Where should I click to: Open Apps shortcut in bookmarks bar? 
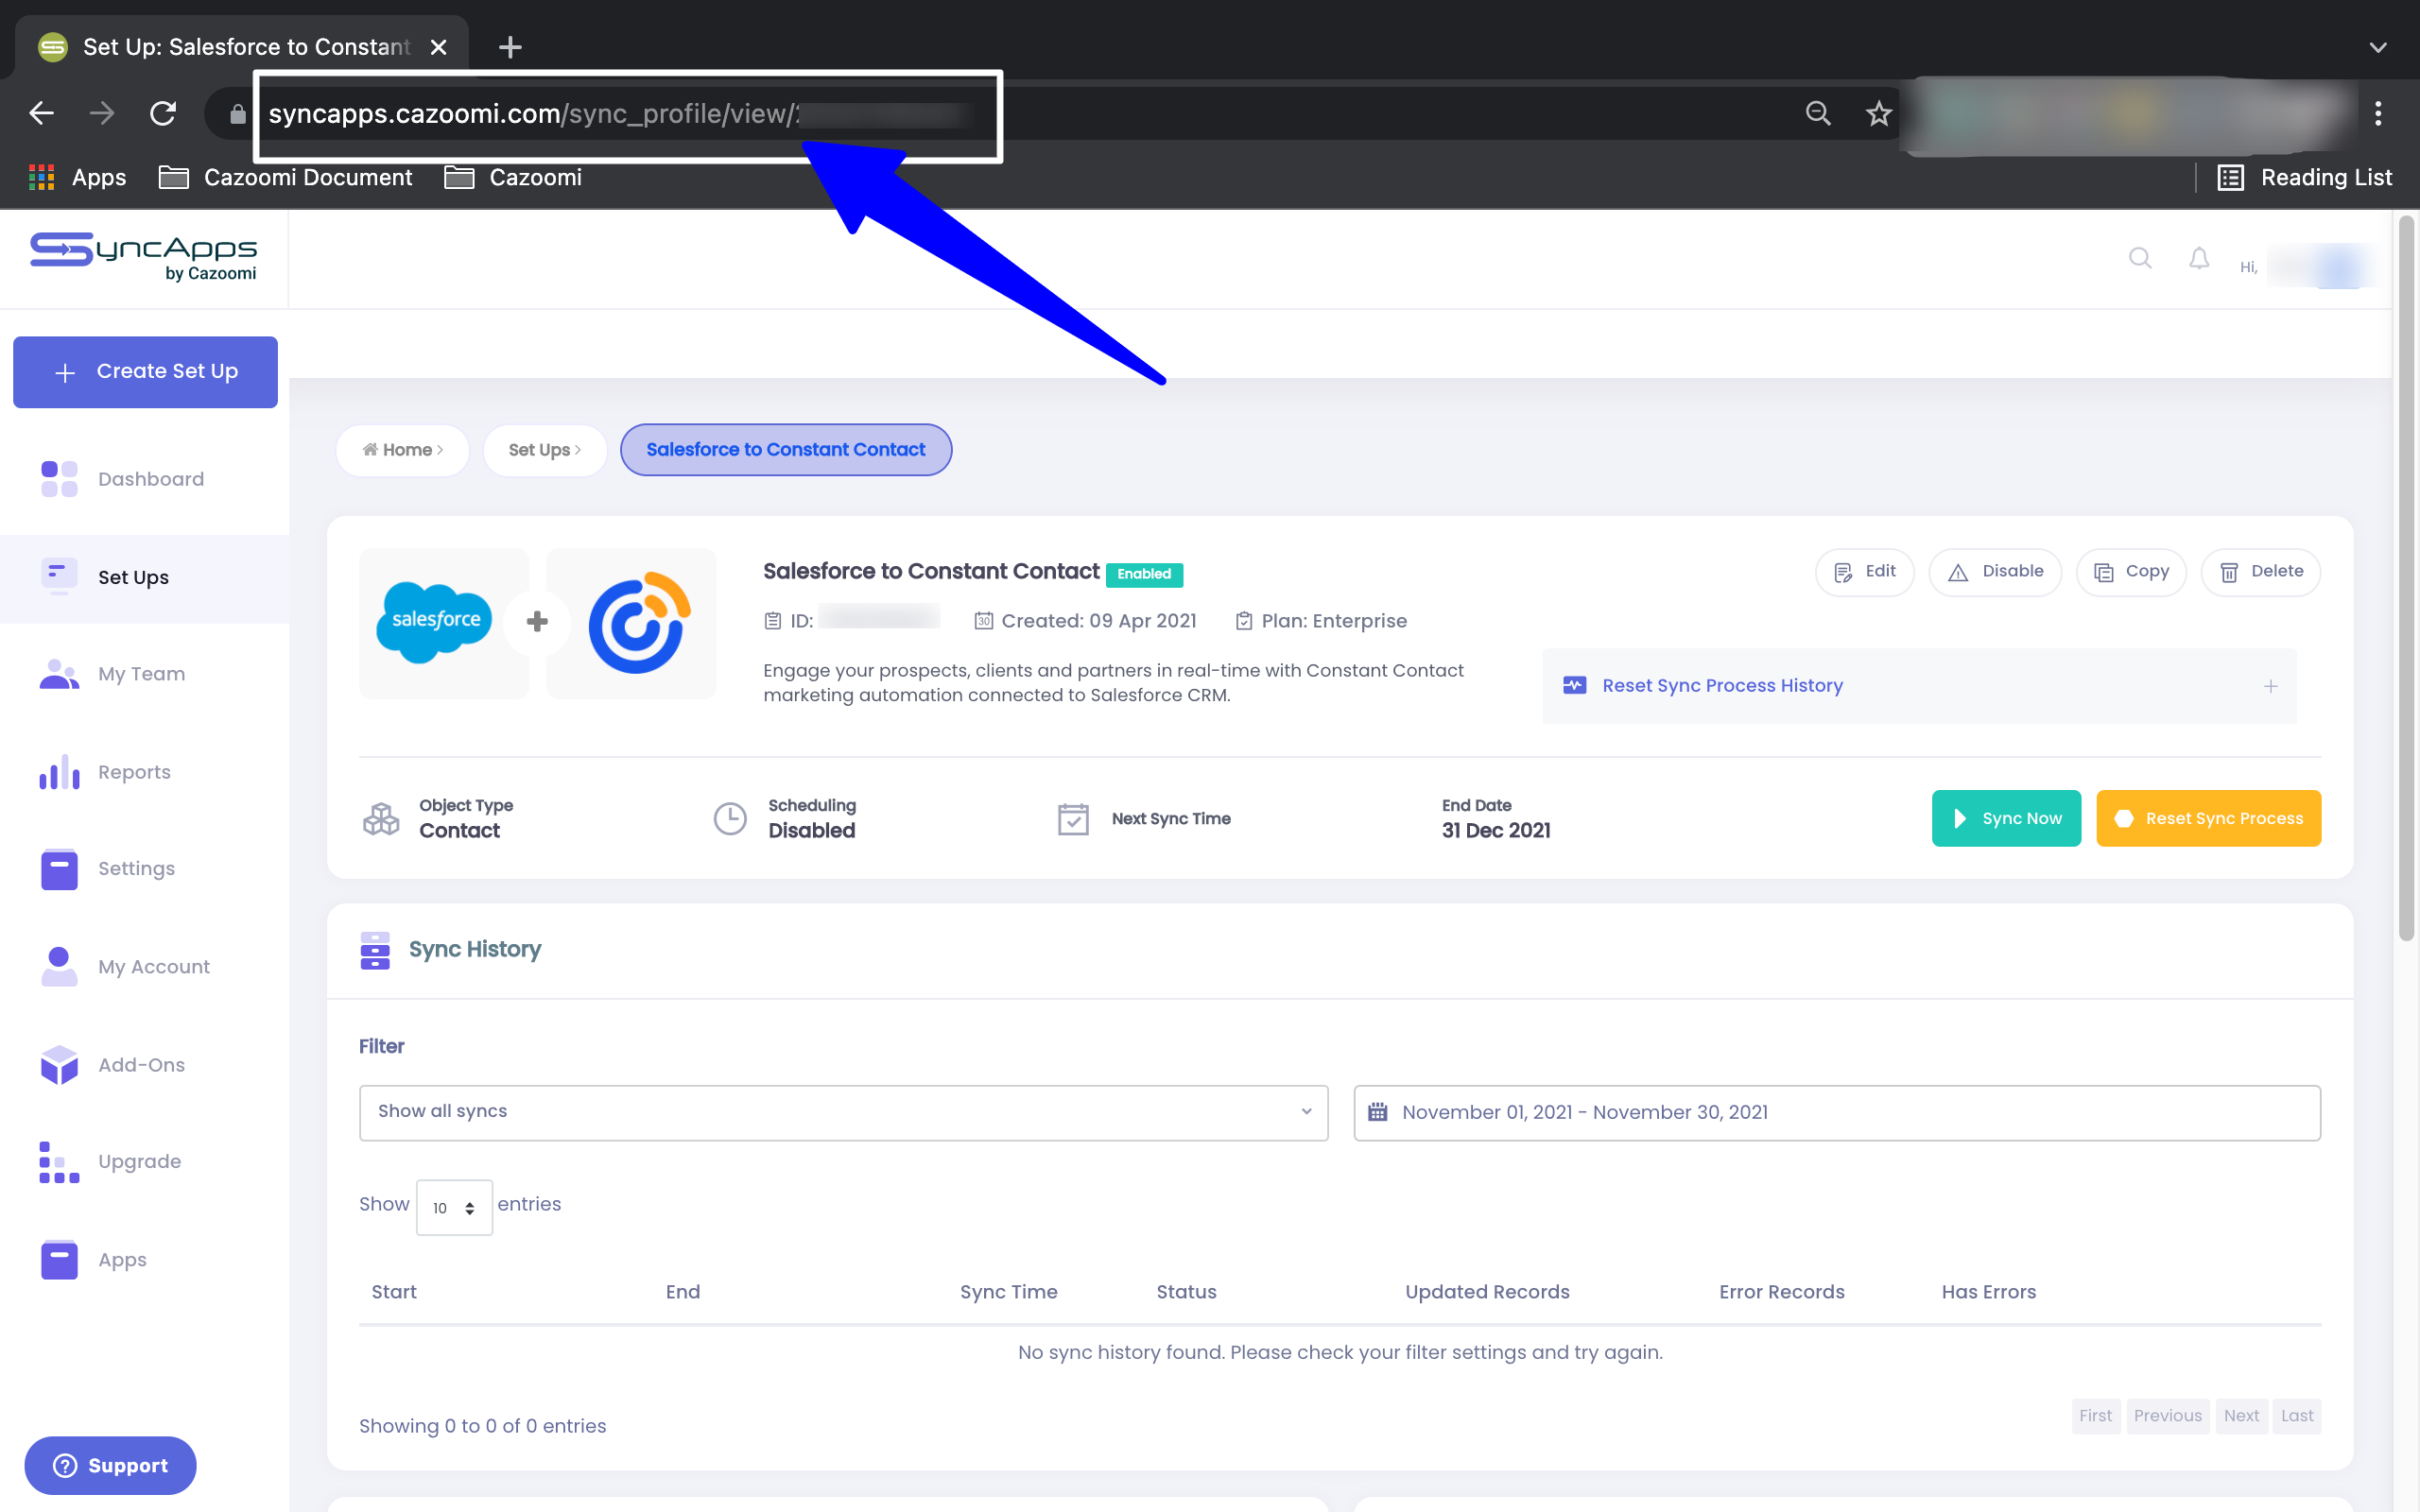click(x=78, y=178)
